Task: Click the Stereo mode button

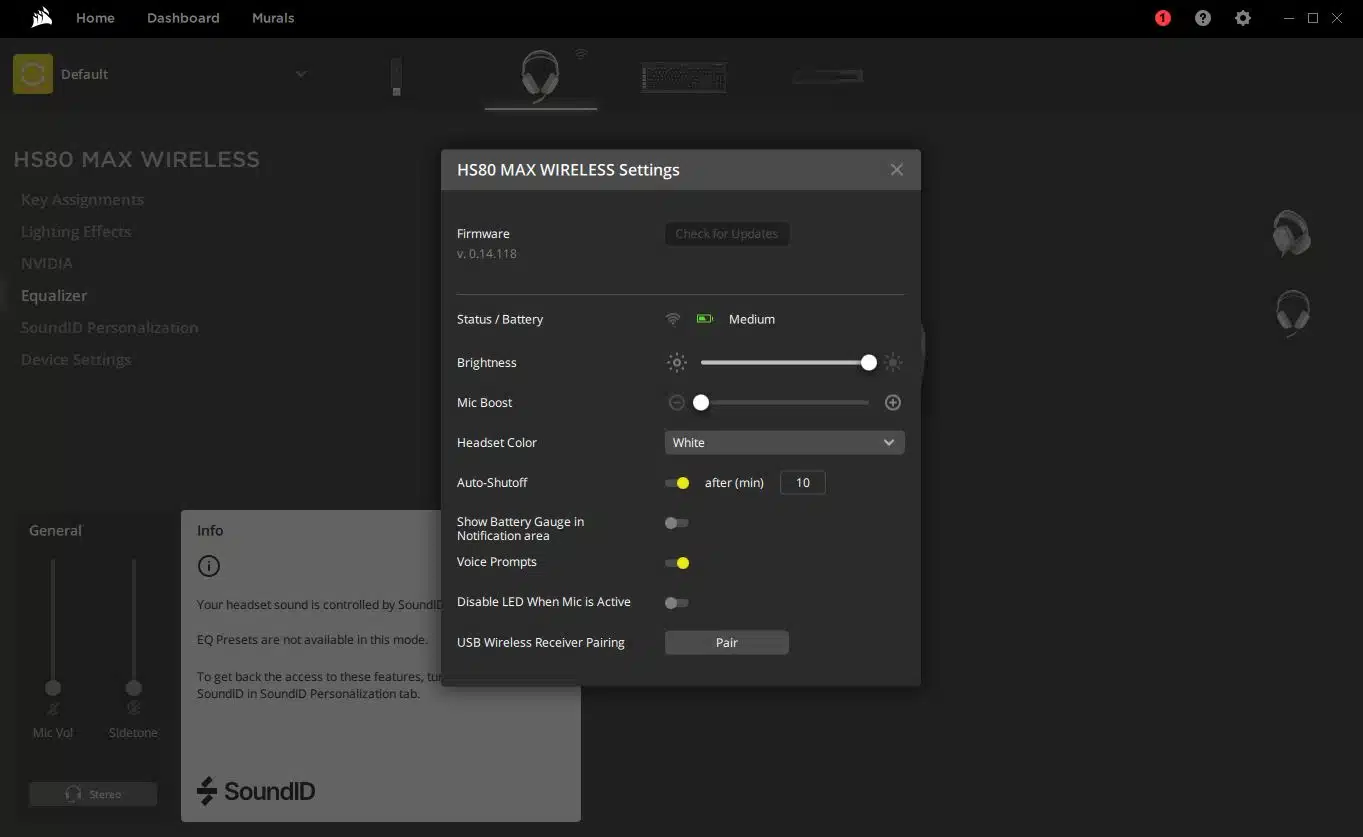Action: pyautogui.click(x=93, y=794)
